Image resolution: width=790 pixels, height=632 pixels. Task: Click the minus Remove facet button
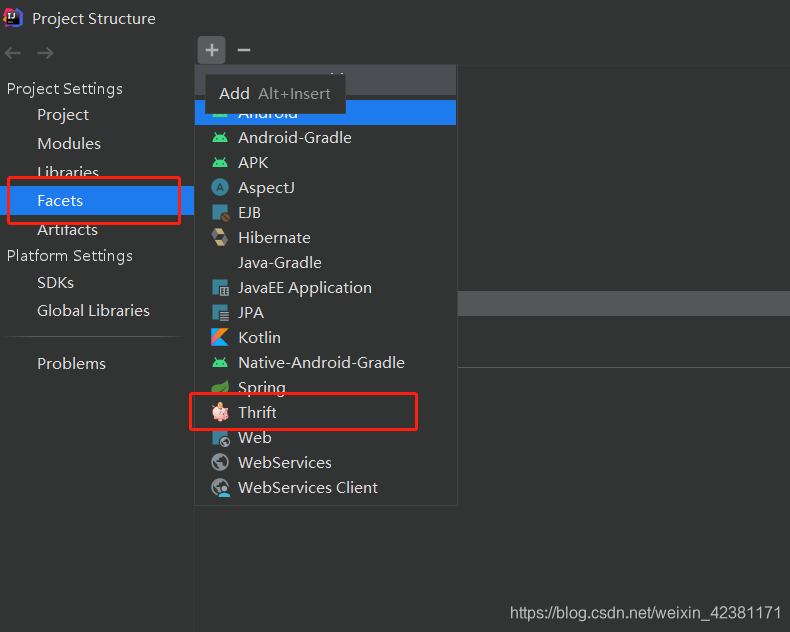(244, 50)
